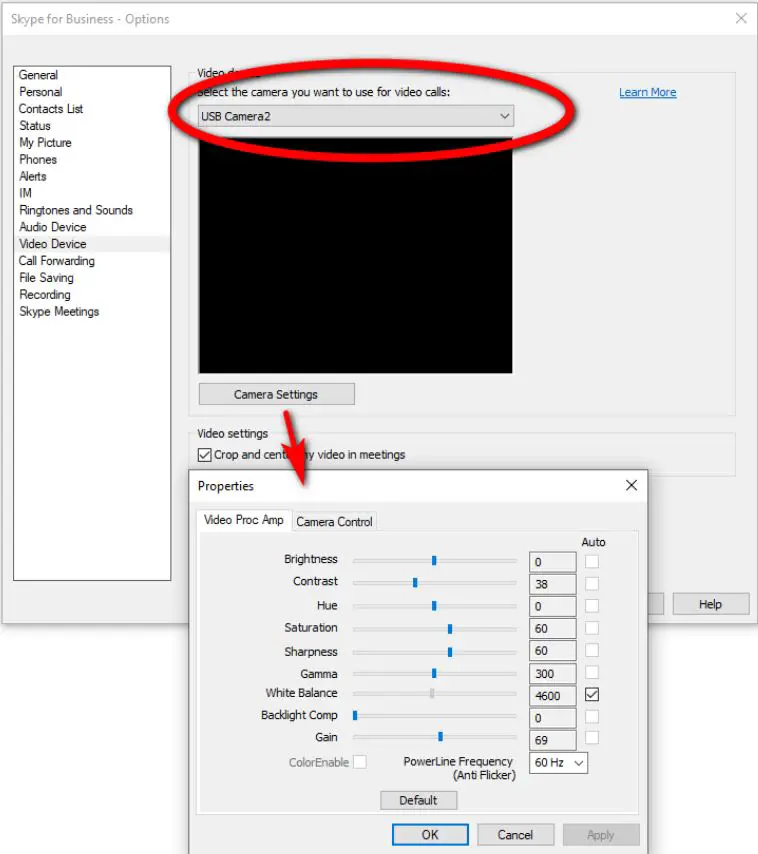Click the Brightness value field

click(x=552, y=562)
